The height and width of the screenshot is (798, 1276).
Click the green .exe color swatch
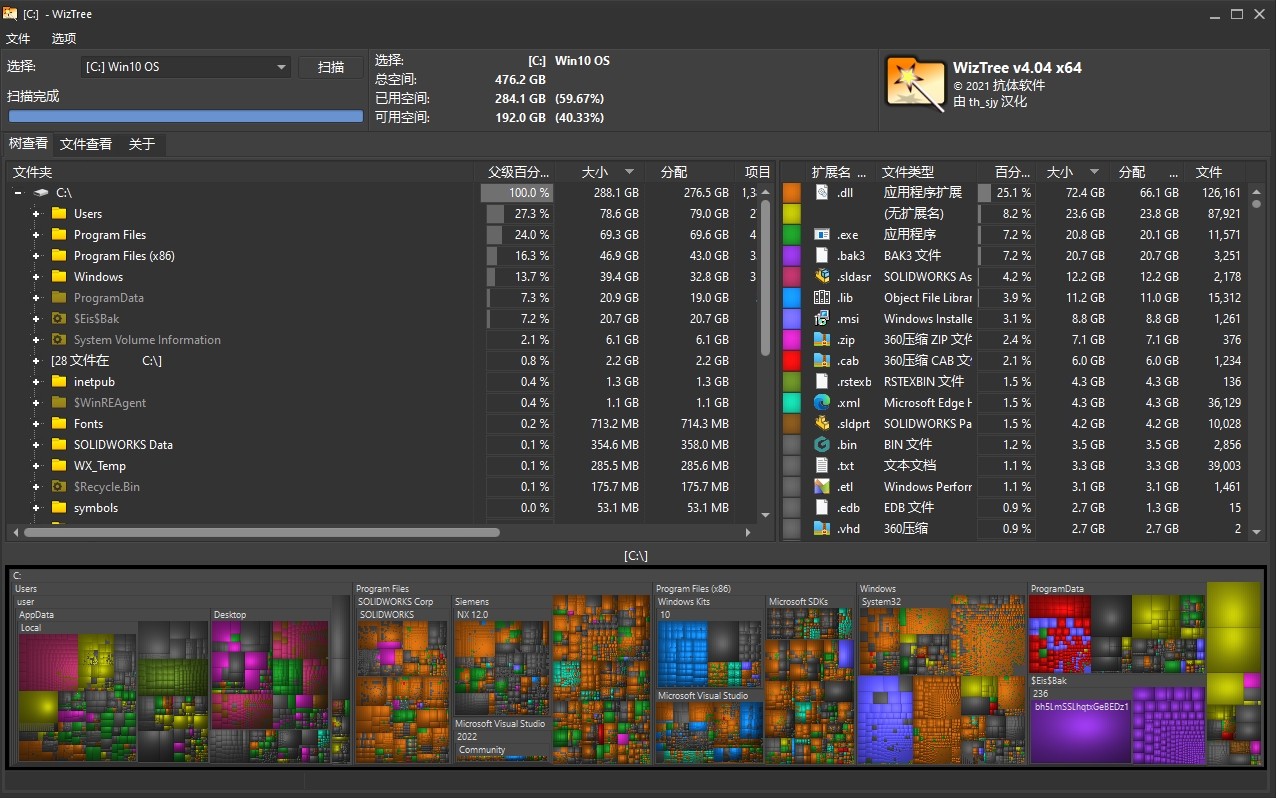click(792, 235)
